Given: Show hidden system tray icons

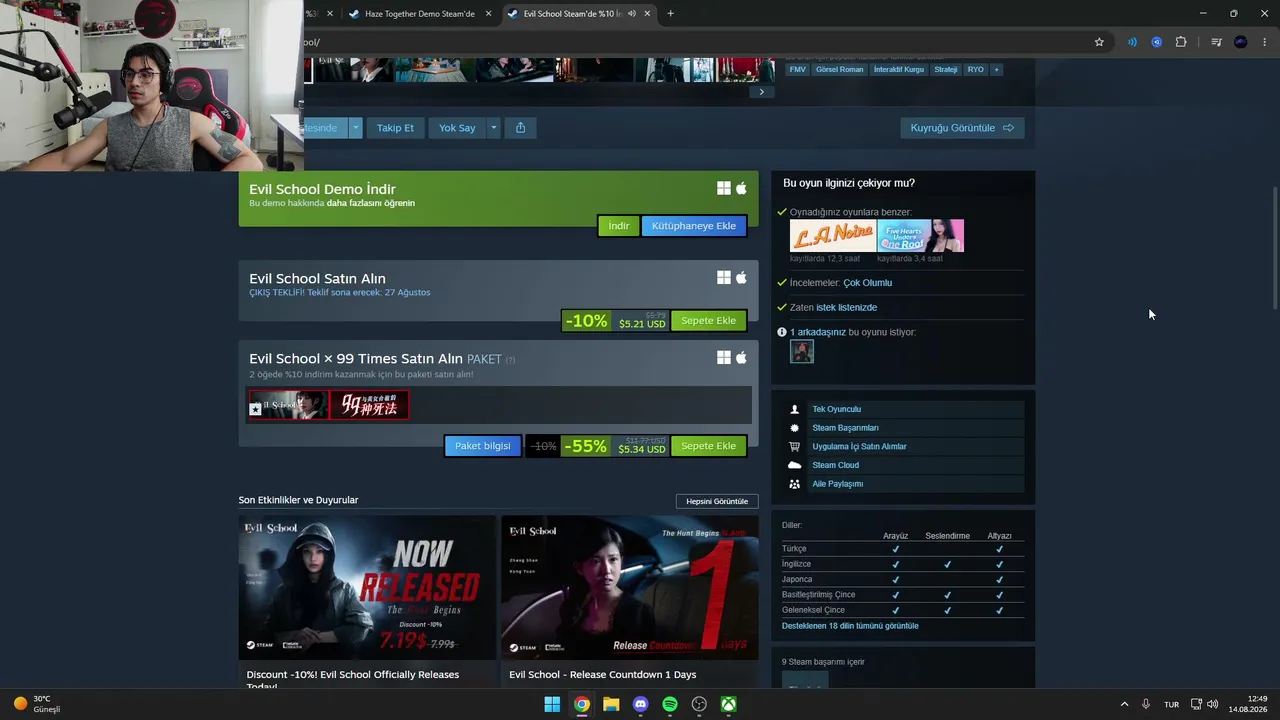Looking at the screenshot, I should click(x=1124, y=704).
